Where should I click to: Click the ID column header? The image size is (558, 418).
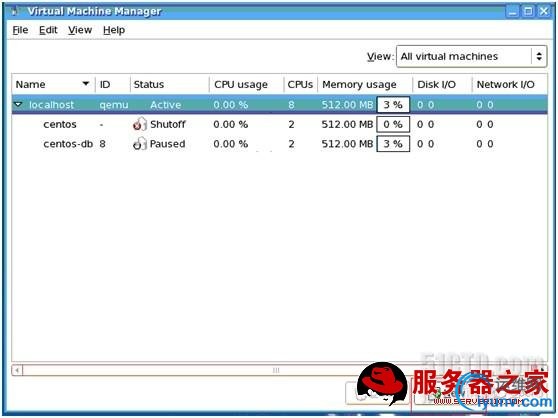pyautogui.click(x=112, y=84)
